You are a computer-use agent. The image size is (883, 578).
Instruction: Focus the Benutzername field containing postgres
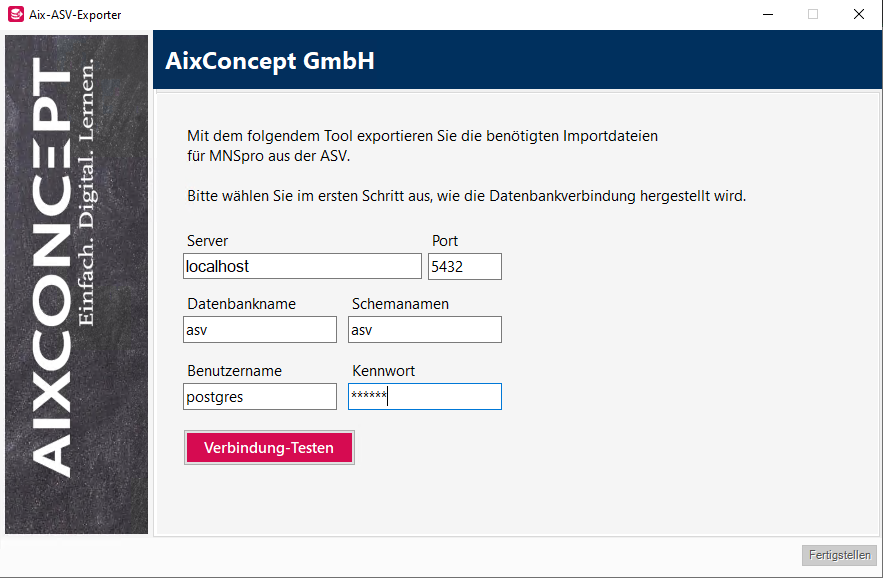coord(260,397)
